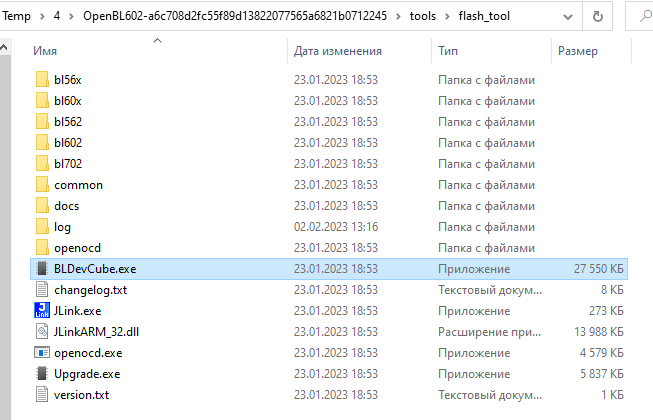The width and height of the screenshot is (653, 420).
Task: Click the 5 837 КБ size value
Action: click(601, 374)
